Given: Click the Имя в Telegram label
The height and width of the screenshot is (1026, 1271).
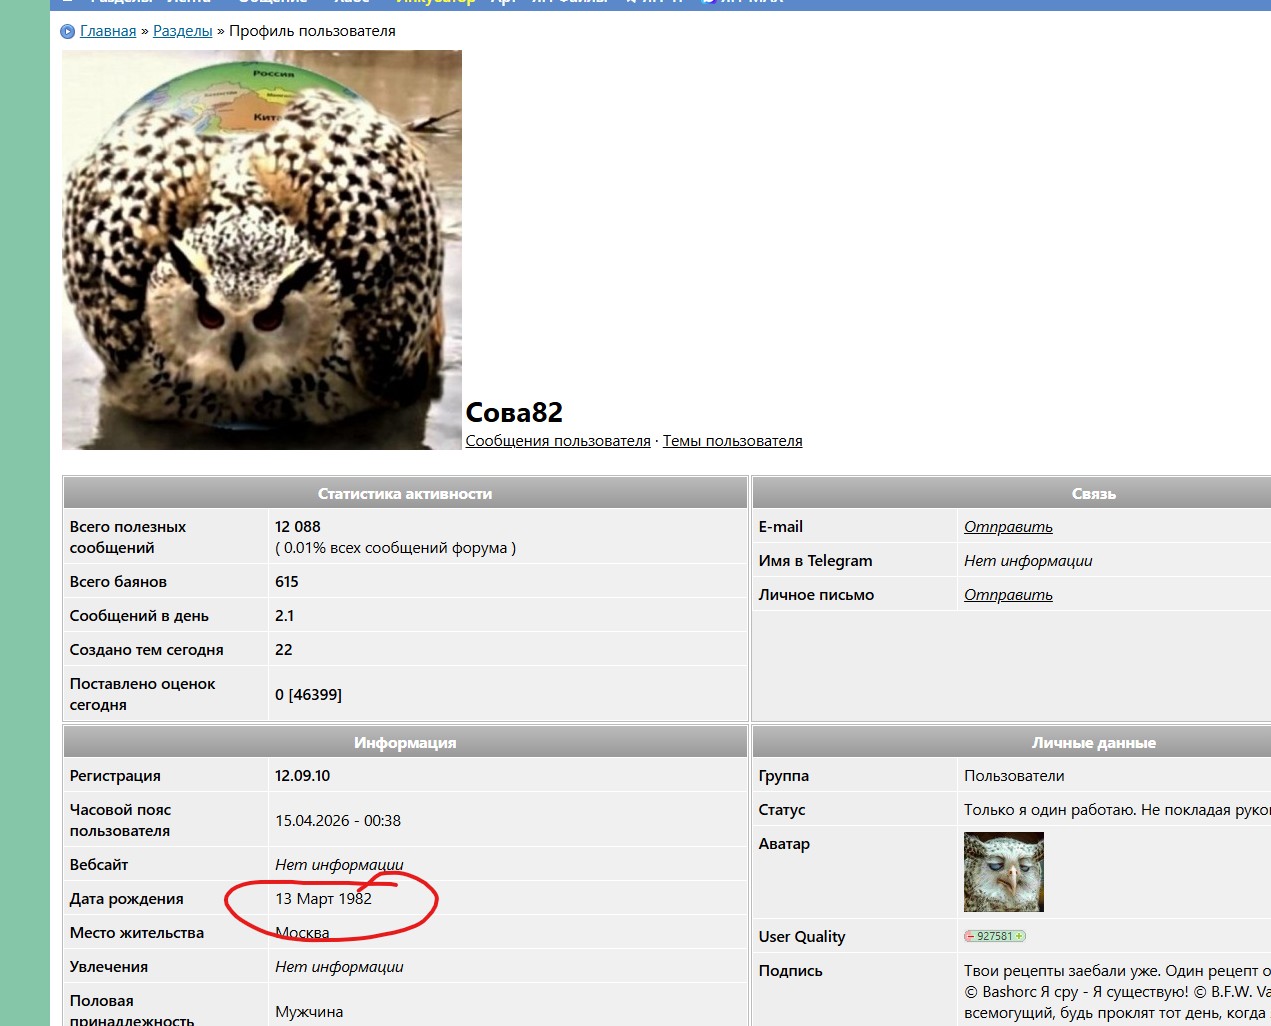Looking at the screenshot, I should 816,561.
